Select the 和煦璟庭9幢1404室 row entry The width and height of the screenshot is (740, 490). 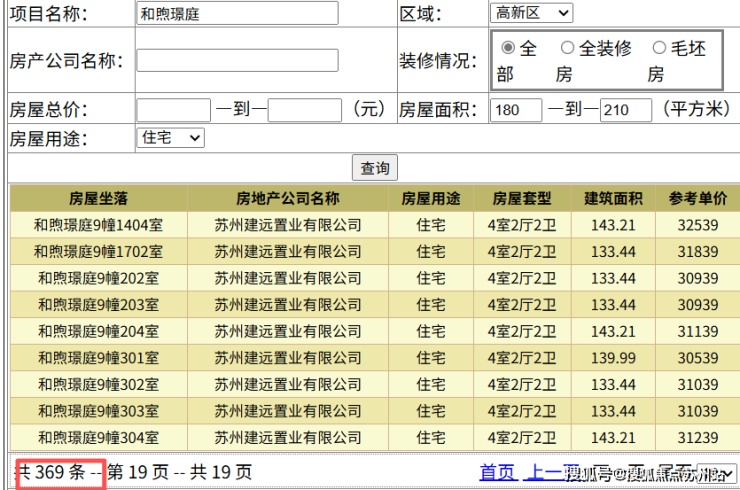[98, 225]
